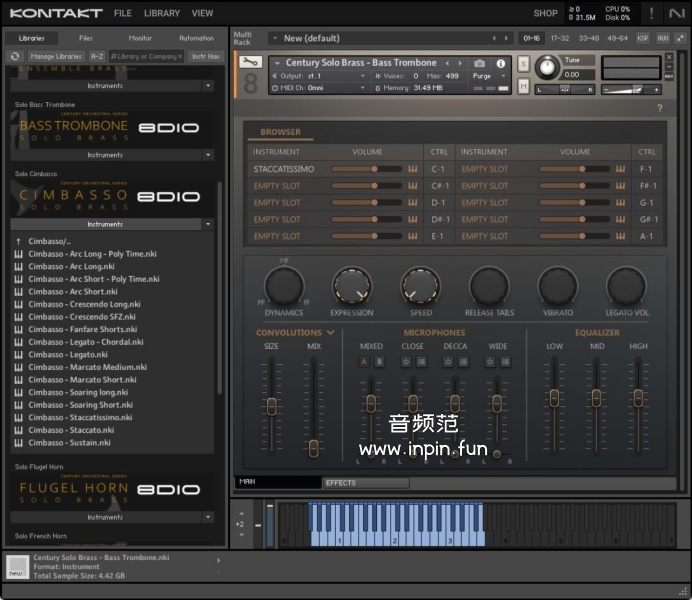Click the refresh libraries icon
This screenshot has width=692, height=600.
coord(16,56)
